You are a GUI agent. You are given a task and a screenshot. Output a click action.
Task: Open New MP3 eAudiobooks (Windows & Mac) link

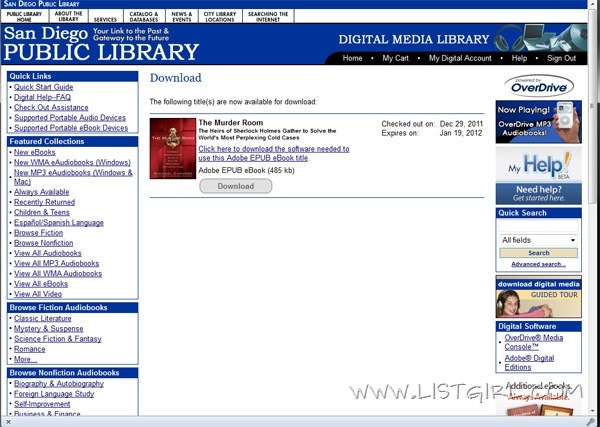(x=73, y=177)
